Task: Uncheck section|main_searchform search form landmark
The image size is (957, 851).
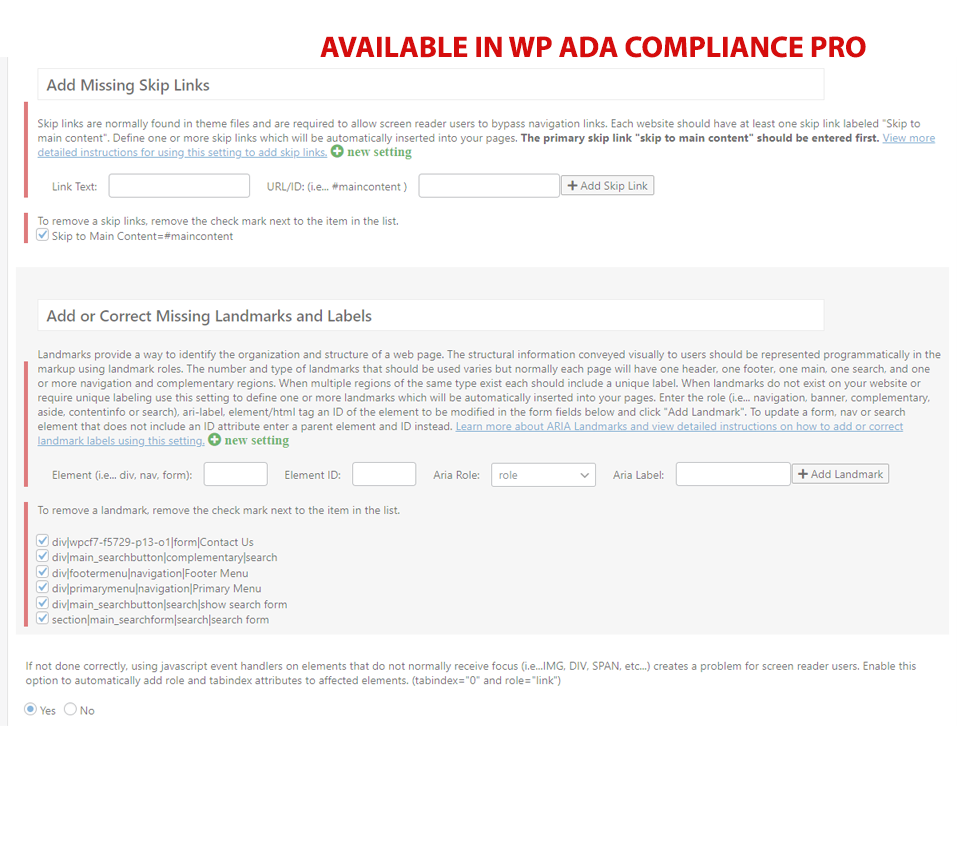Action: coord(42,618)
